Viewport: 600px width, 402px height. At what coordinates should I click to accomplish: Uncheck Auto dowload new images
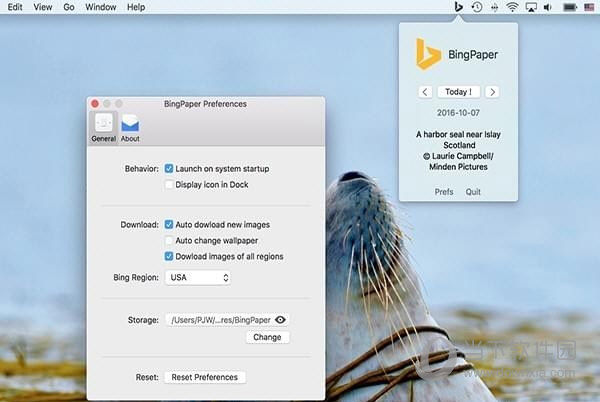click(169, 225)
